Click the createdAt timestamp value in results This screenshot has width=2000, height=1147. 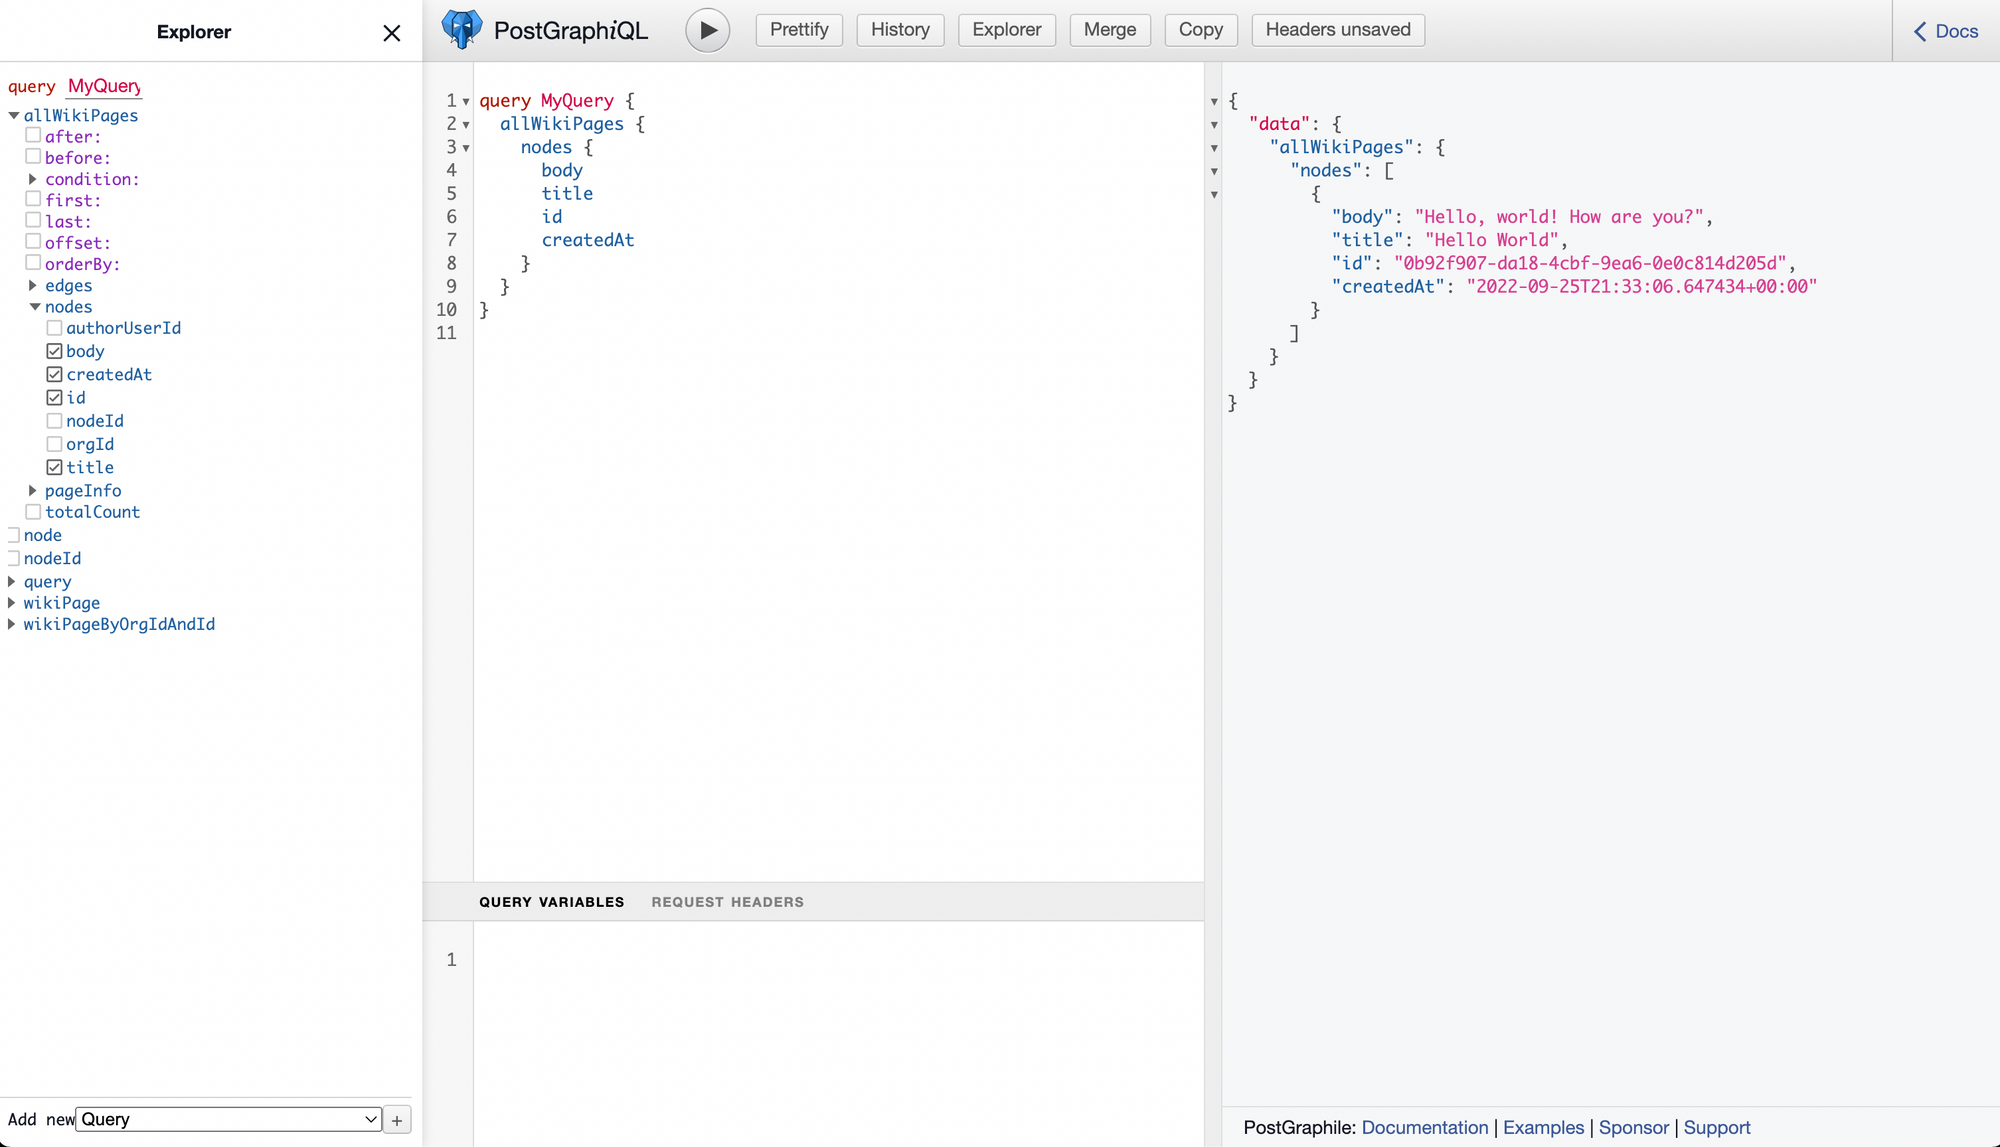coord(1641,286)
